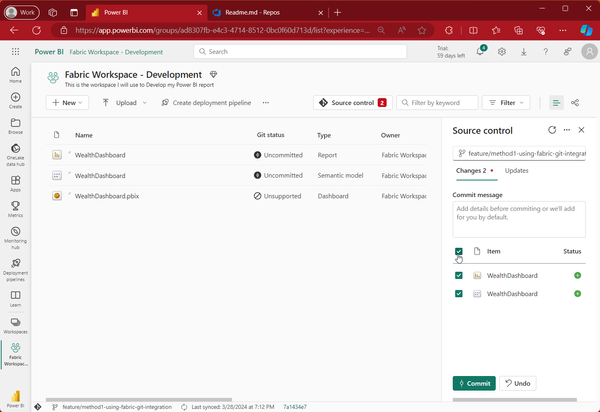Viewport: 600px width, 412px height.
Task: Switch to list view icon
Action: point(556,103)
